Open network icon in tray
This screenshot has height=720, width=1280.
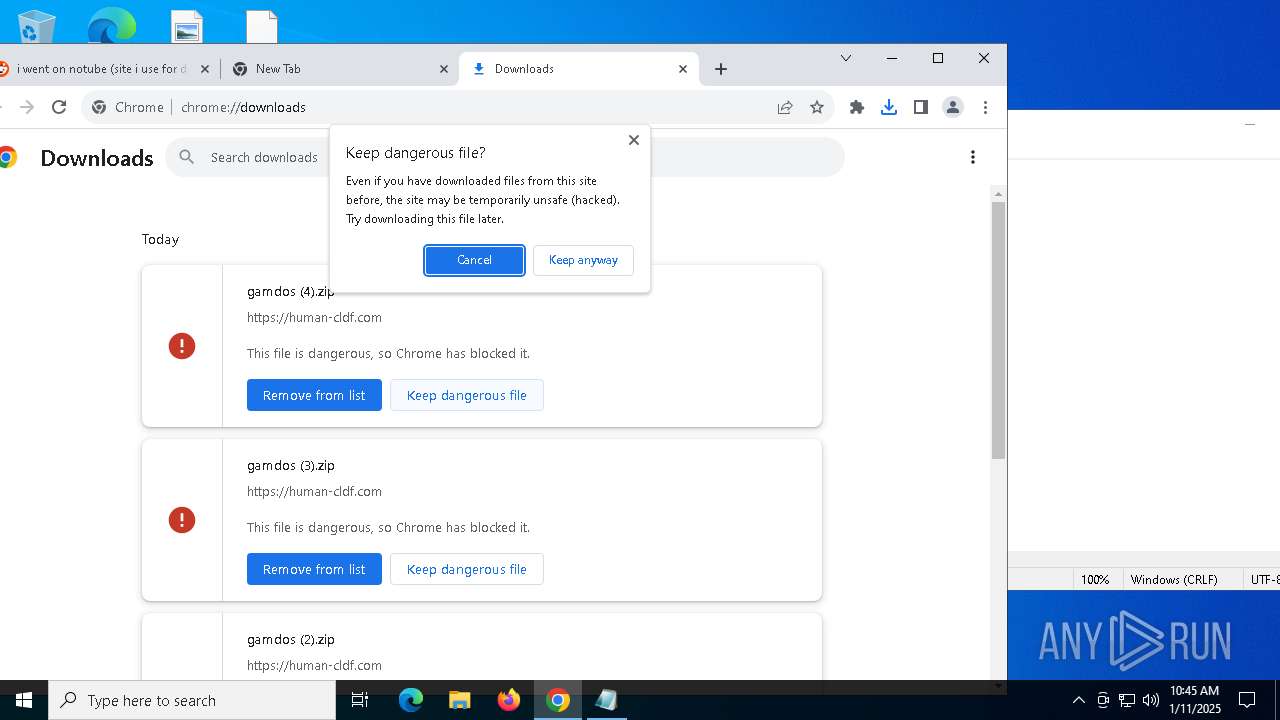(1127, 700)
